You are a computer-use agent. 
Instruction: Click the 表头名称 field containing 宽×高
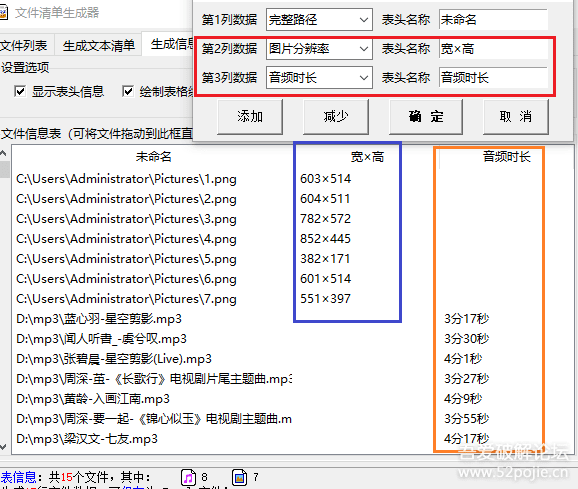tap(493, 49)
